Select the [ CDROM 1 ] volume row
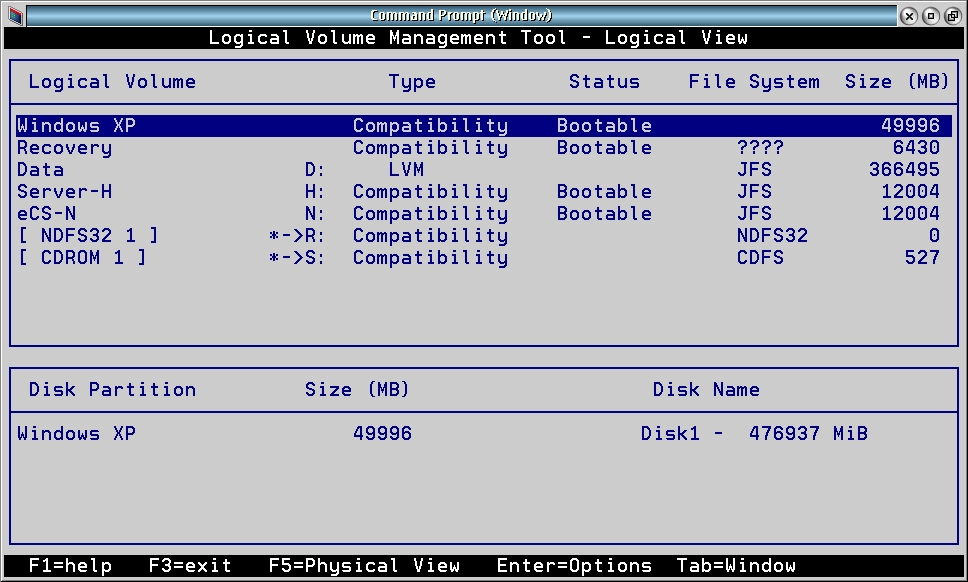The image size is (968, 582). (x=484, y=258)
